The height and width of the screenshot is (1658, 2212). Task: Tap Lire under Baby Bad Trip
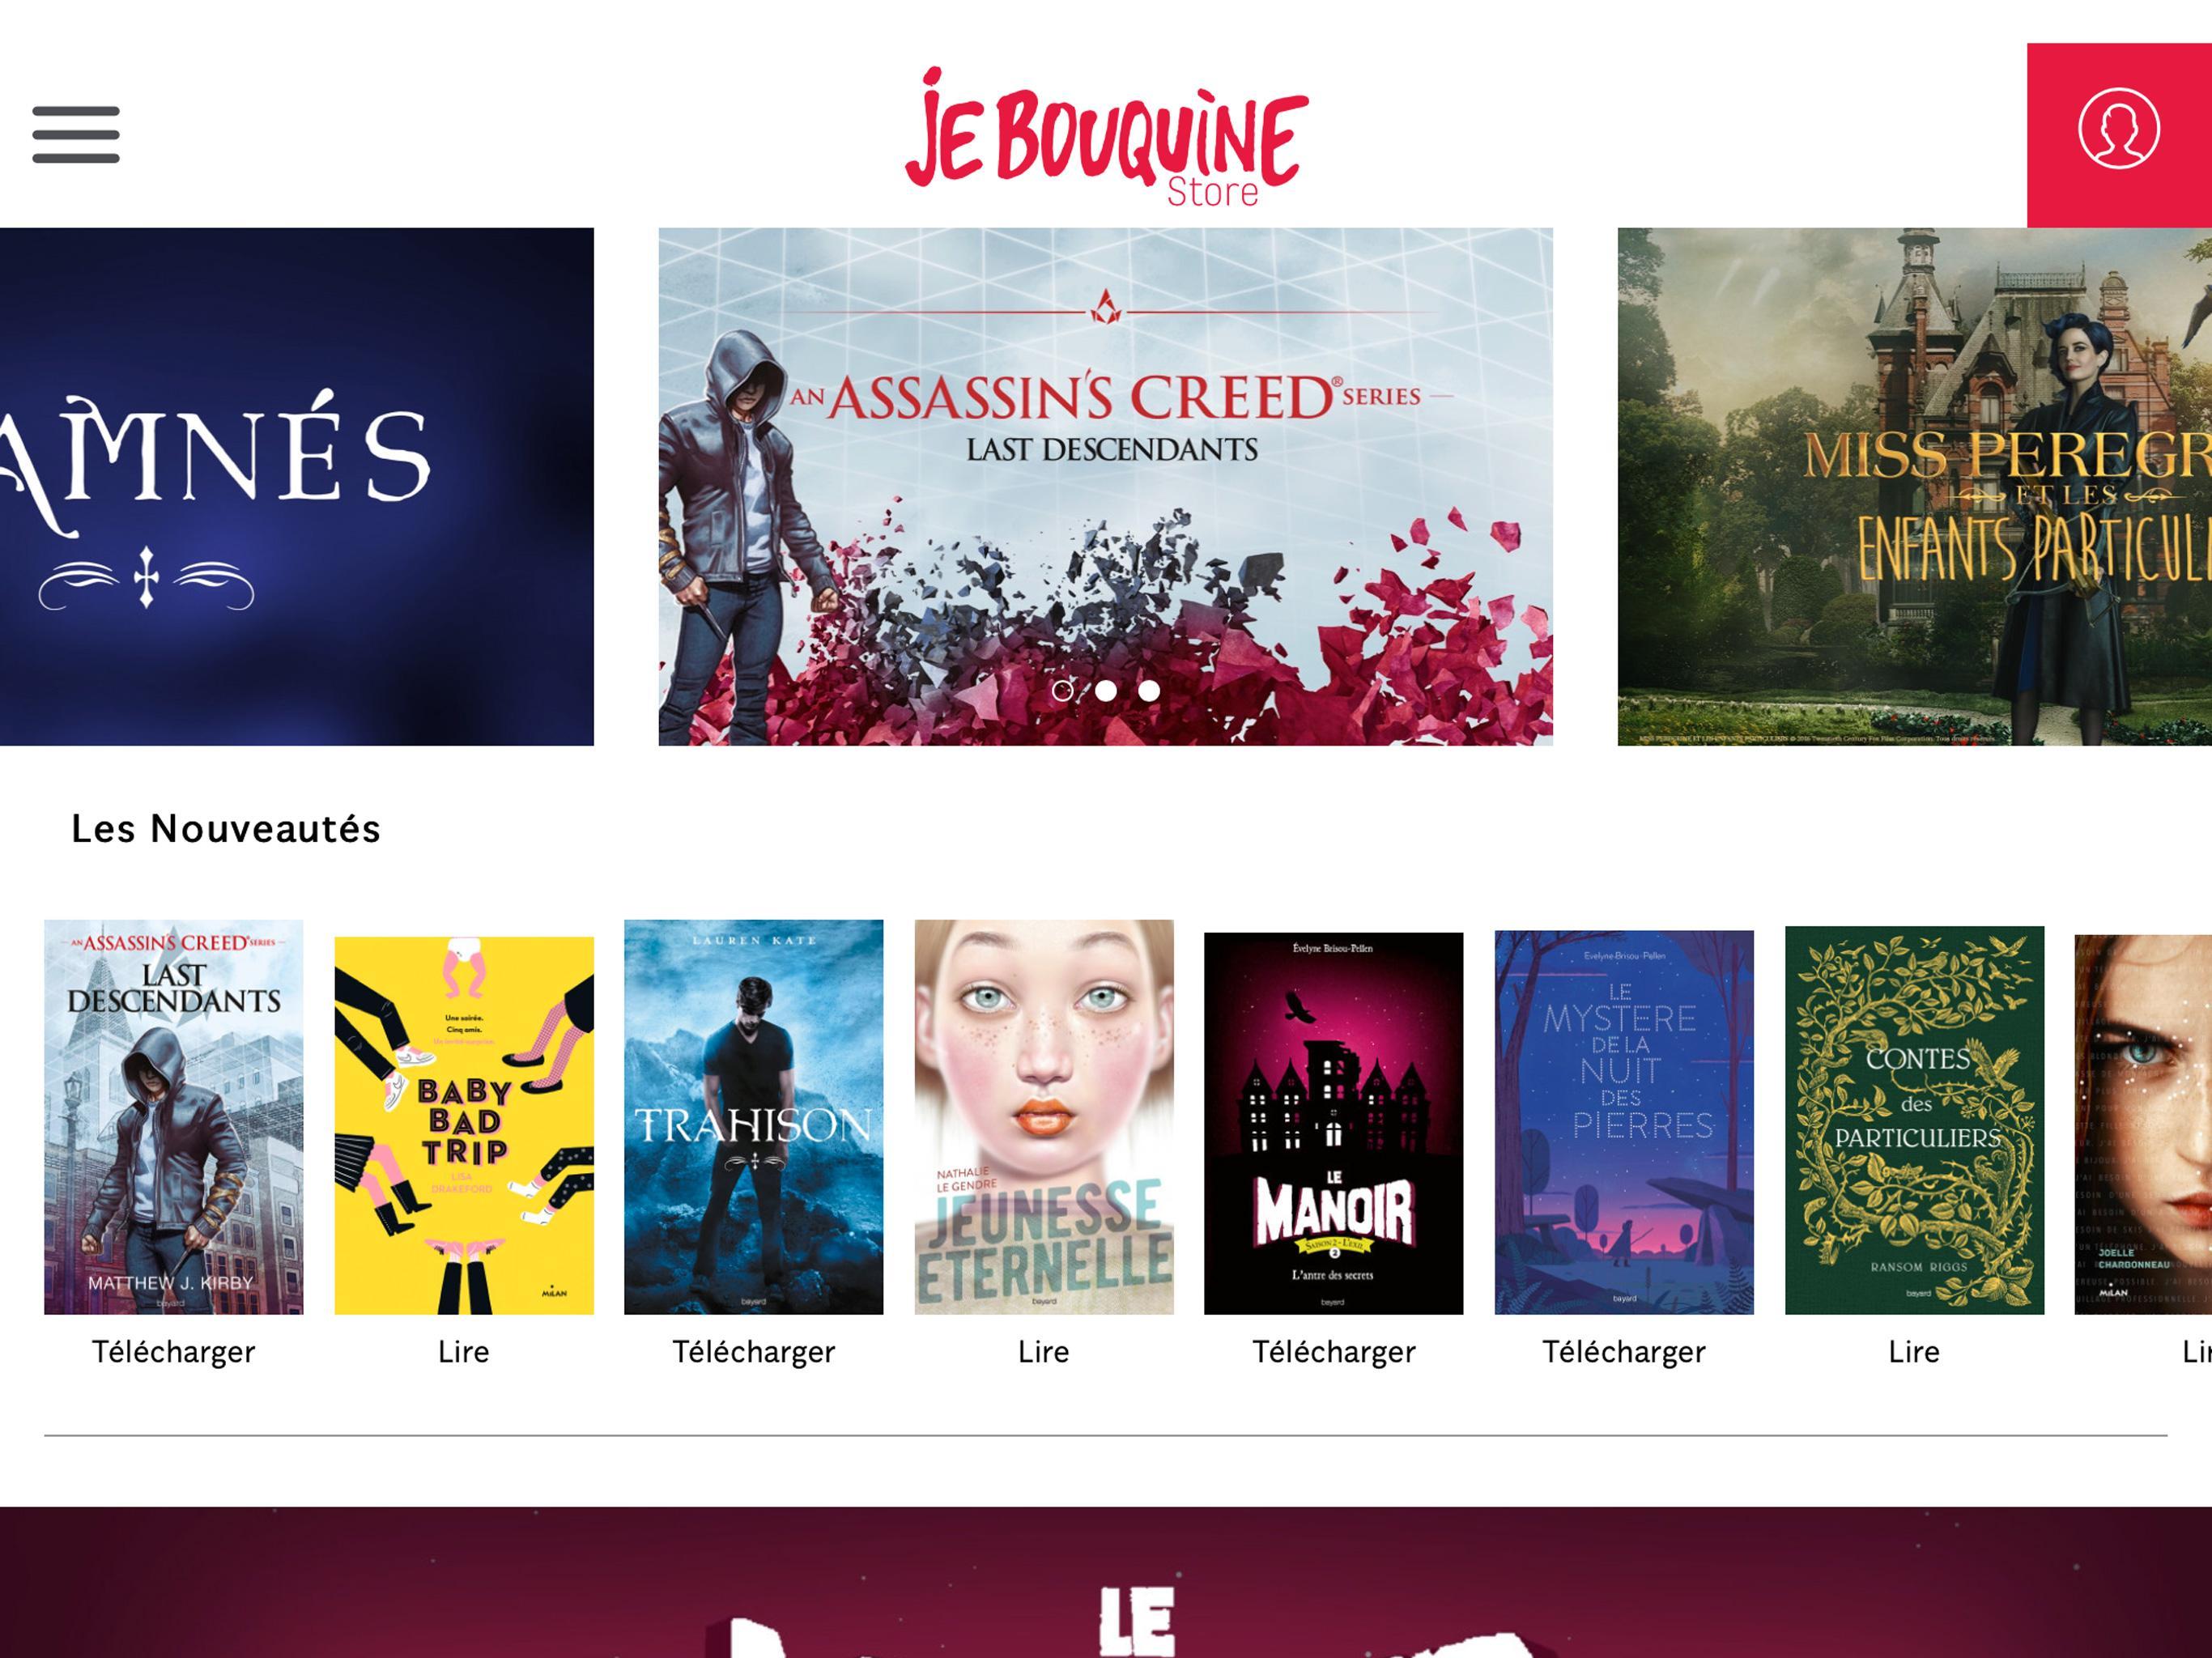(464, 1352)
